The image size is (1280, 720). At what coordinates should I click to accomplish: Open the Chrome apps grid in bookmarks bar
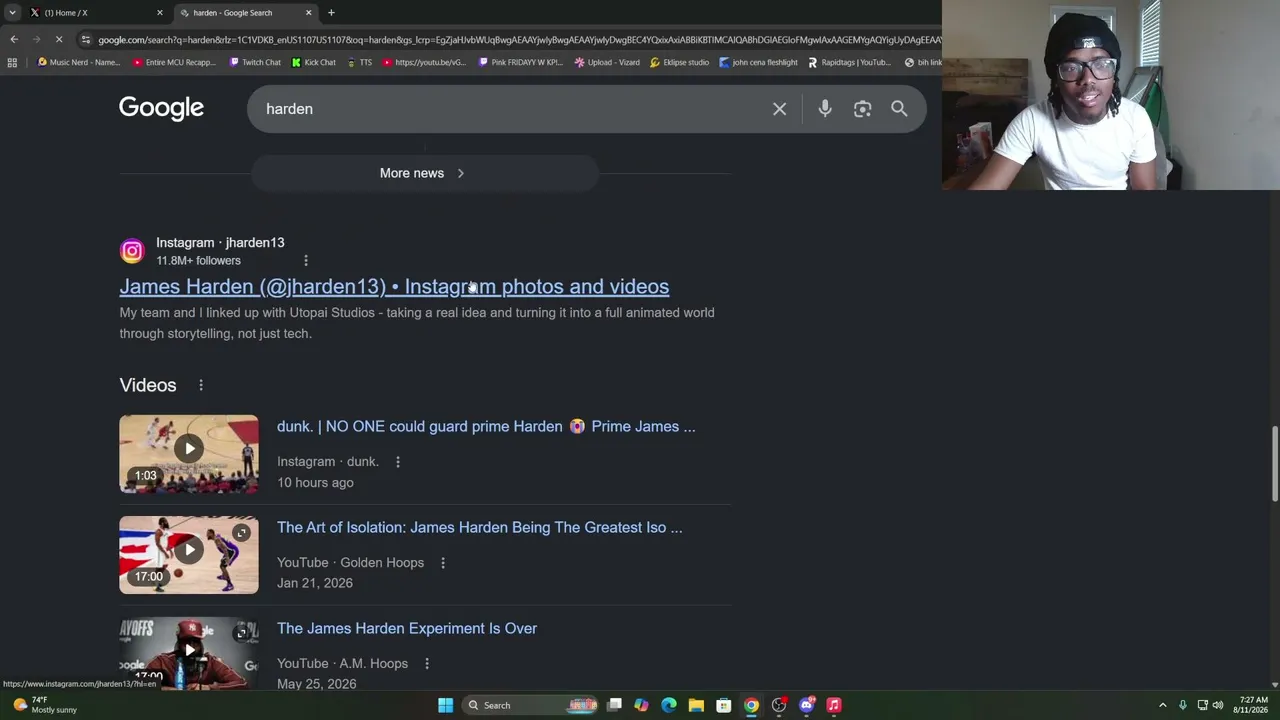click(12, 62)
